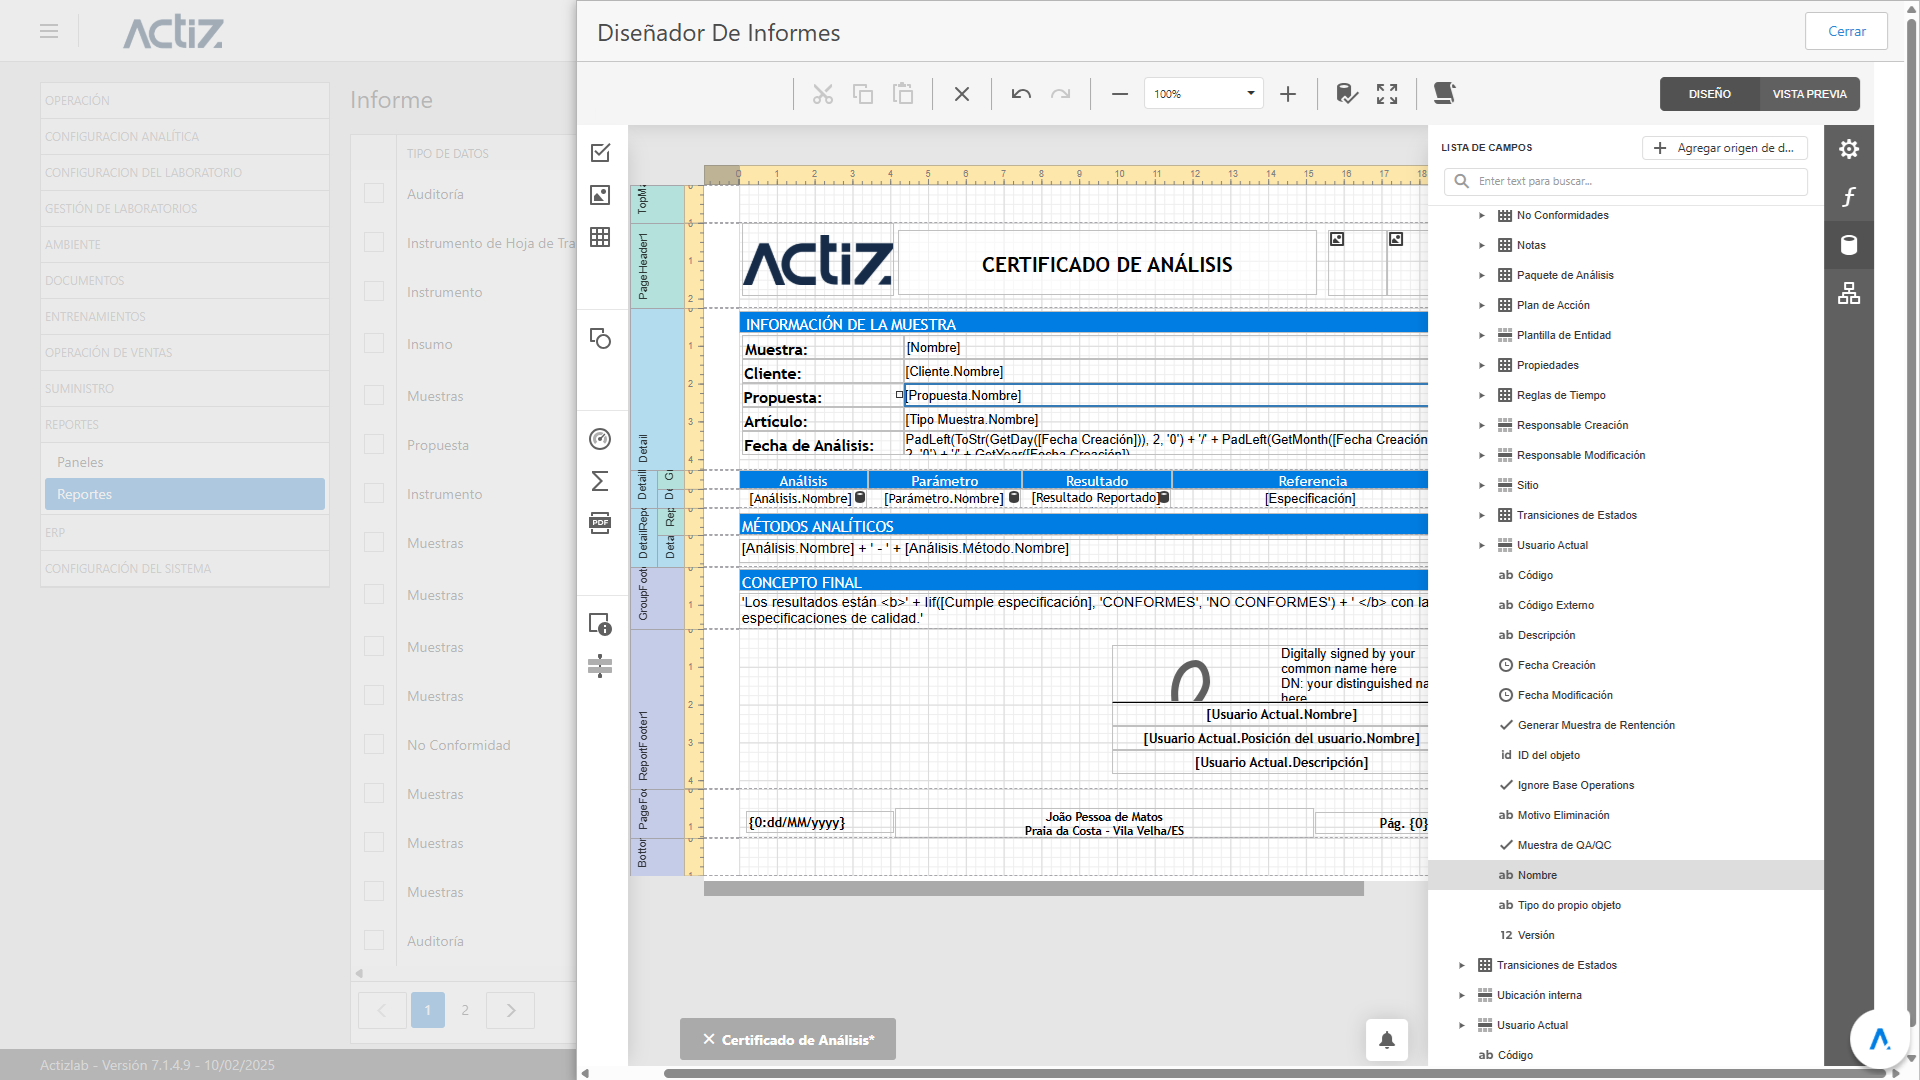1920x1080 pixels.
Task: Select the Page Info control tool
Action: [x=600, y=624]
